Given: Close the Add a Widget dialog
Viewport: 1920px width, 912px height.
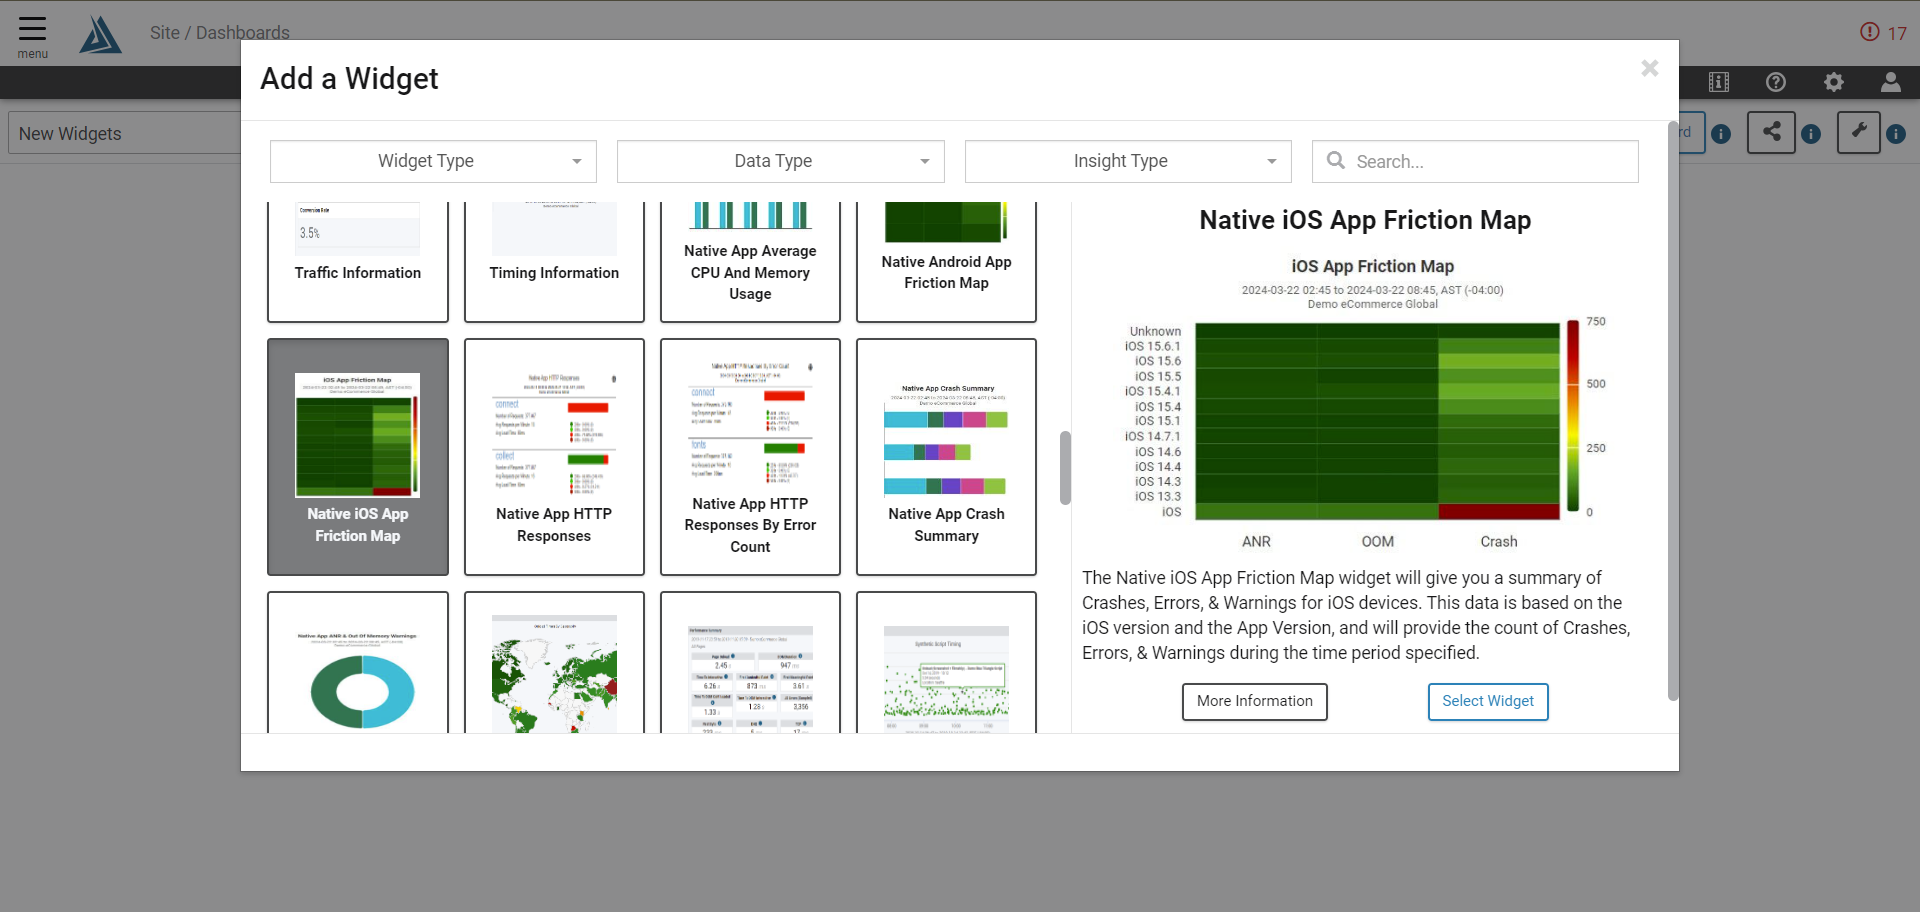Looking at the screenshot, I should (1649, 68).
